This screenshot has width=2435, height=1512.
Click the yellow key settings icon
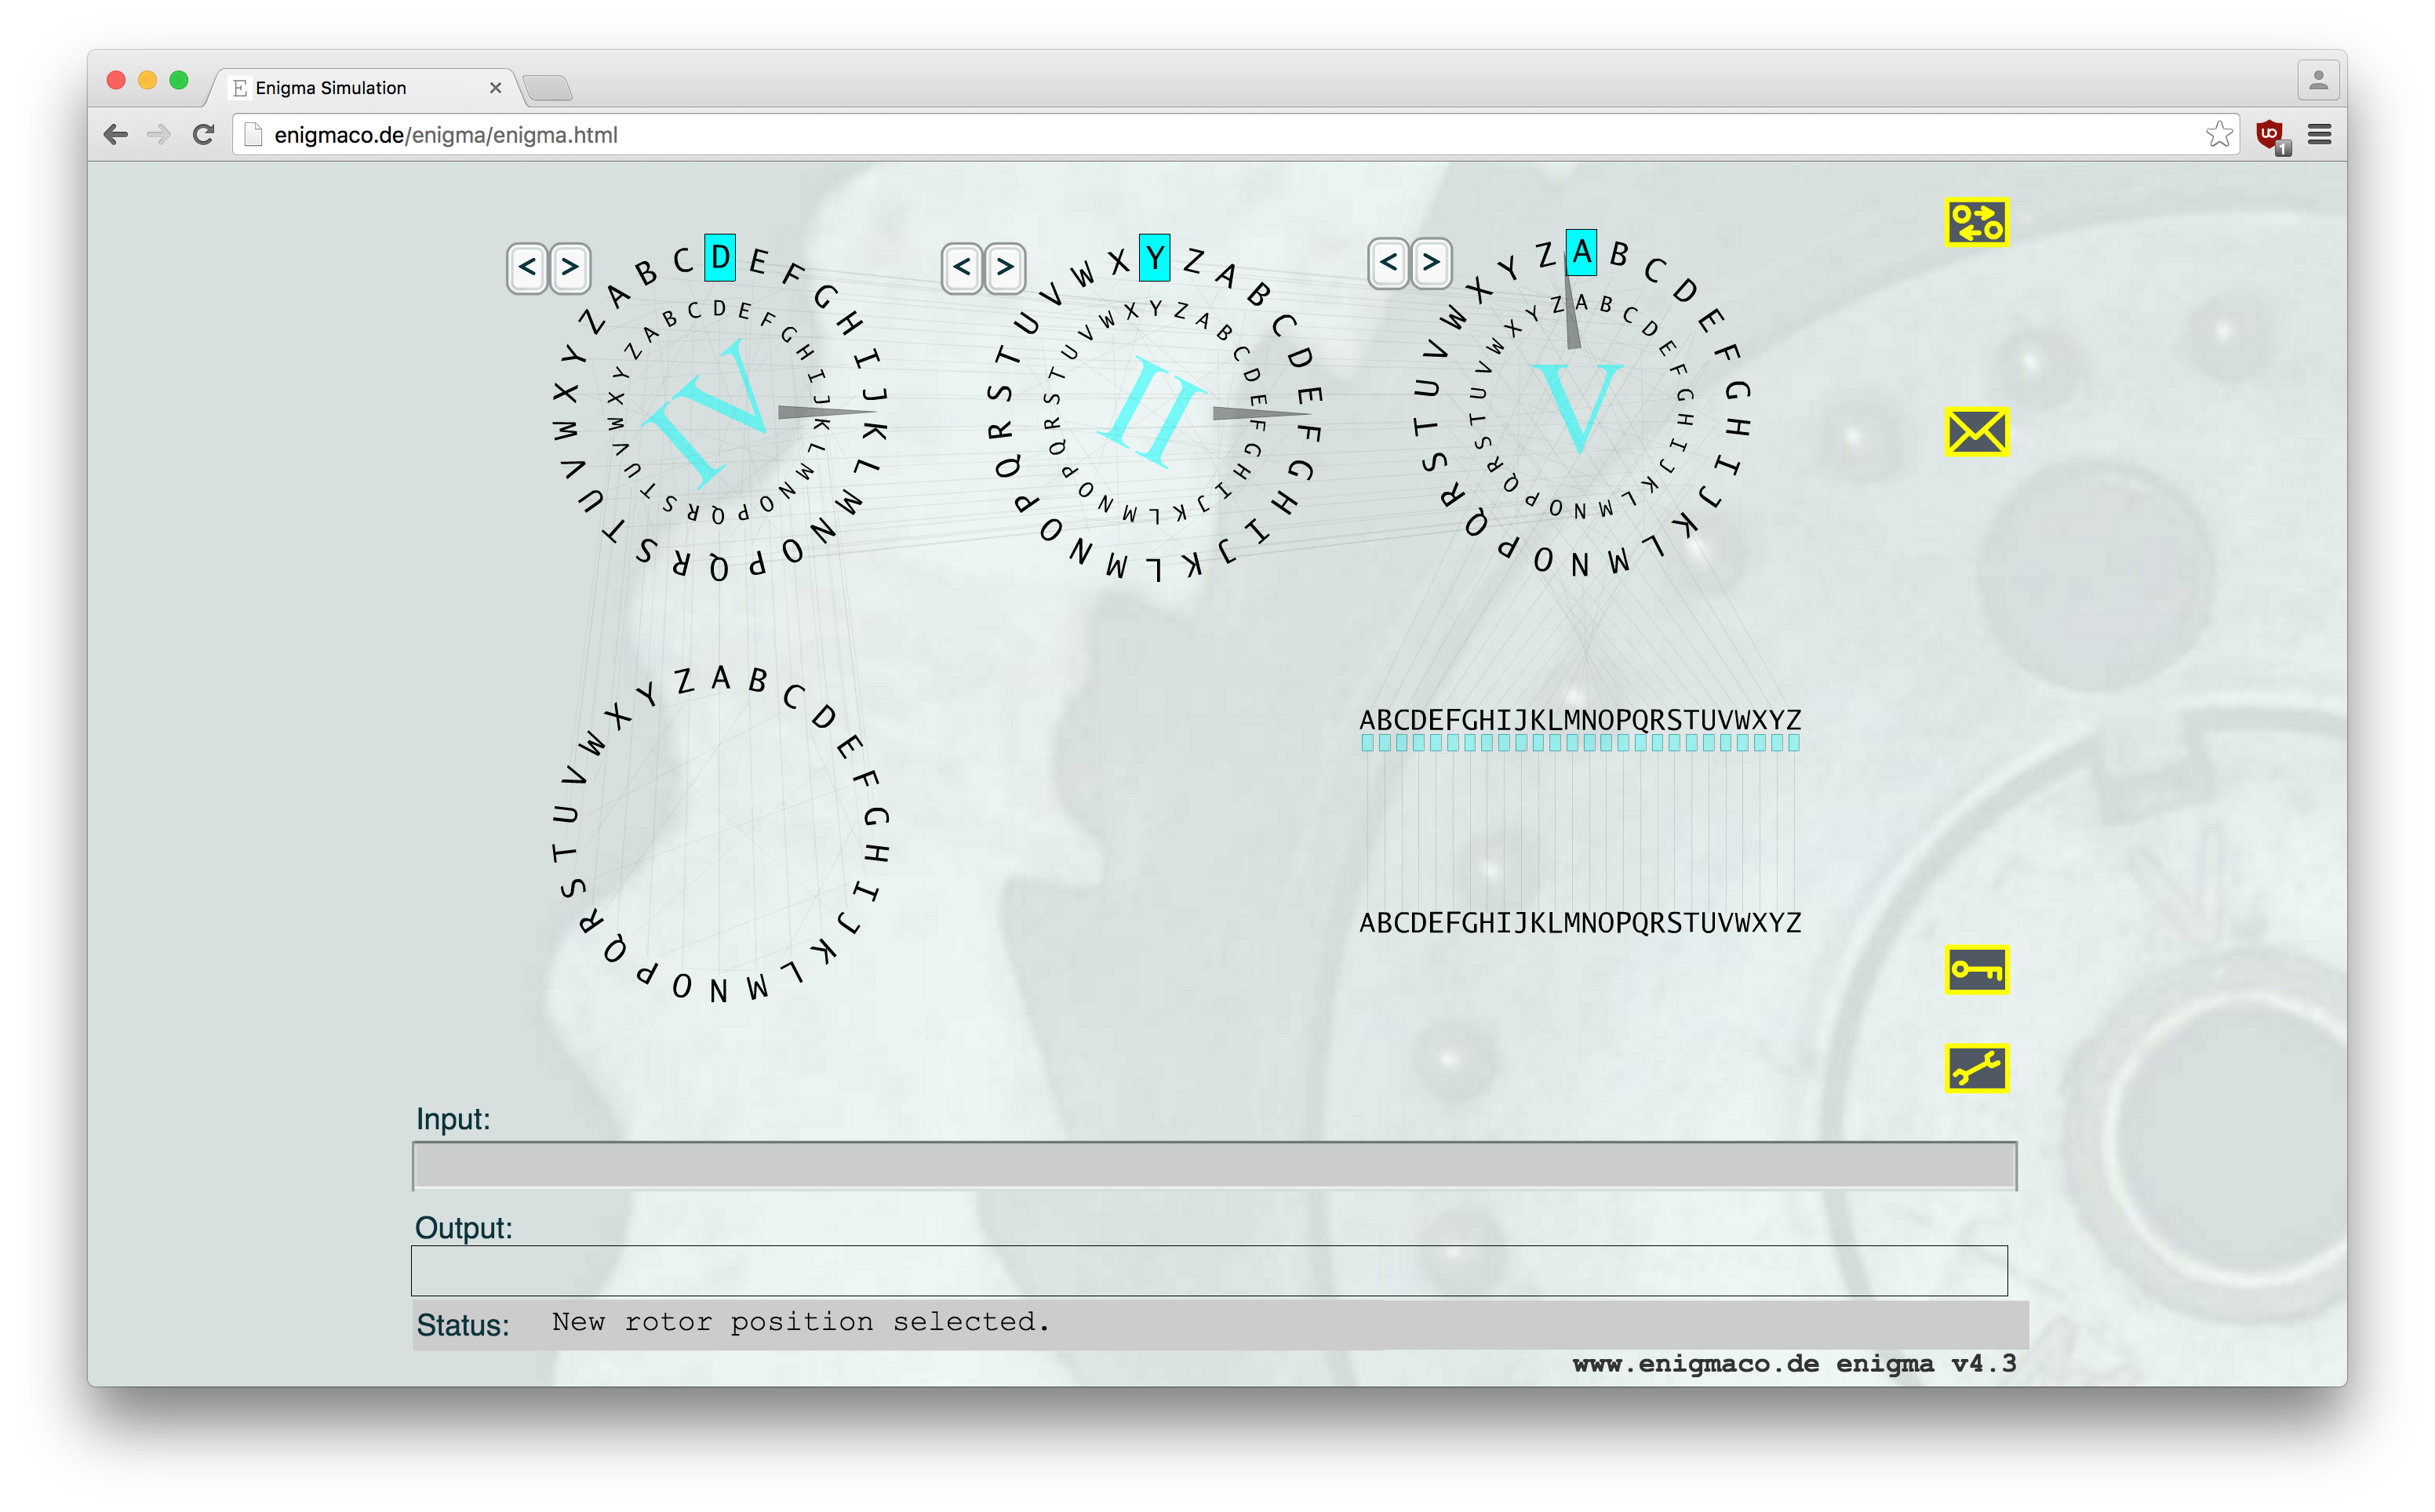click(x=1976, y=969)
